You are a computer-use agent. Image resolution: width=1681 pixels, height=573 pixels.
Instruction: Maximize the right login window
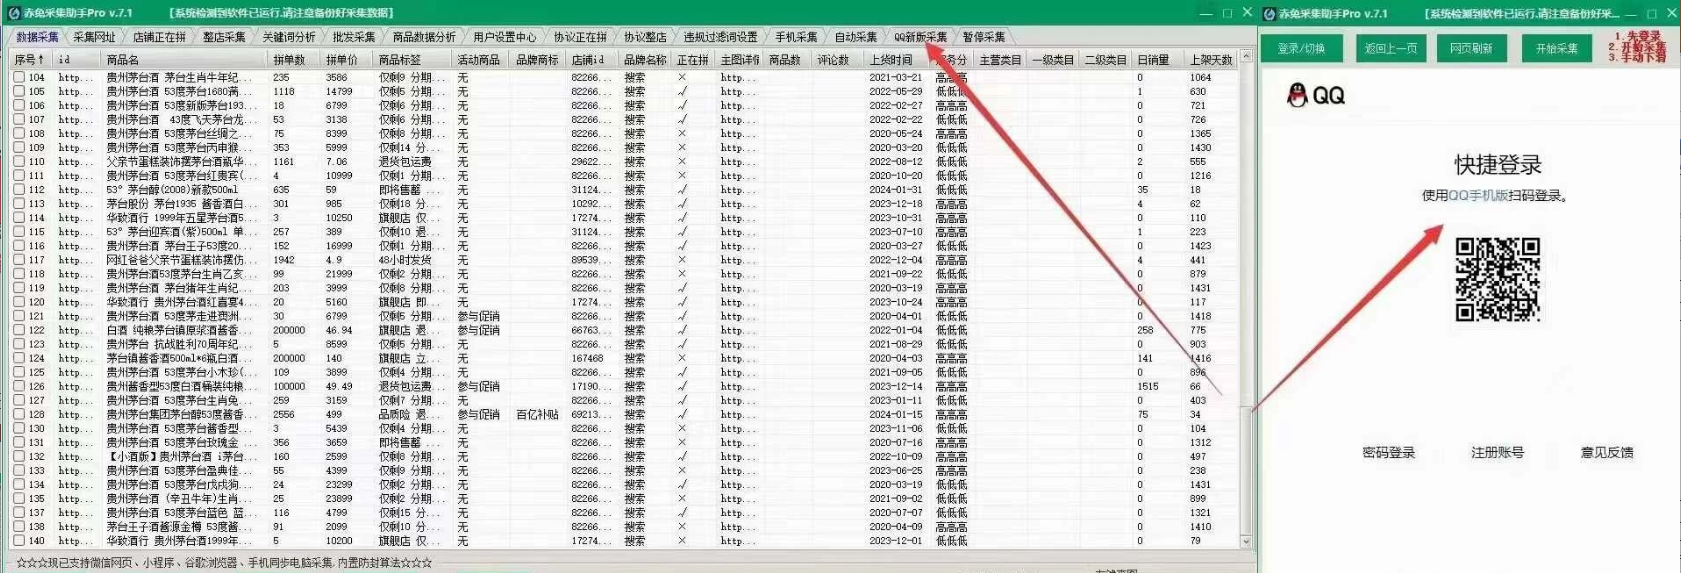[x=1652, y=13]
